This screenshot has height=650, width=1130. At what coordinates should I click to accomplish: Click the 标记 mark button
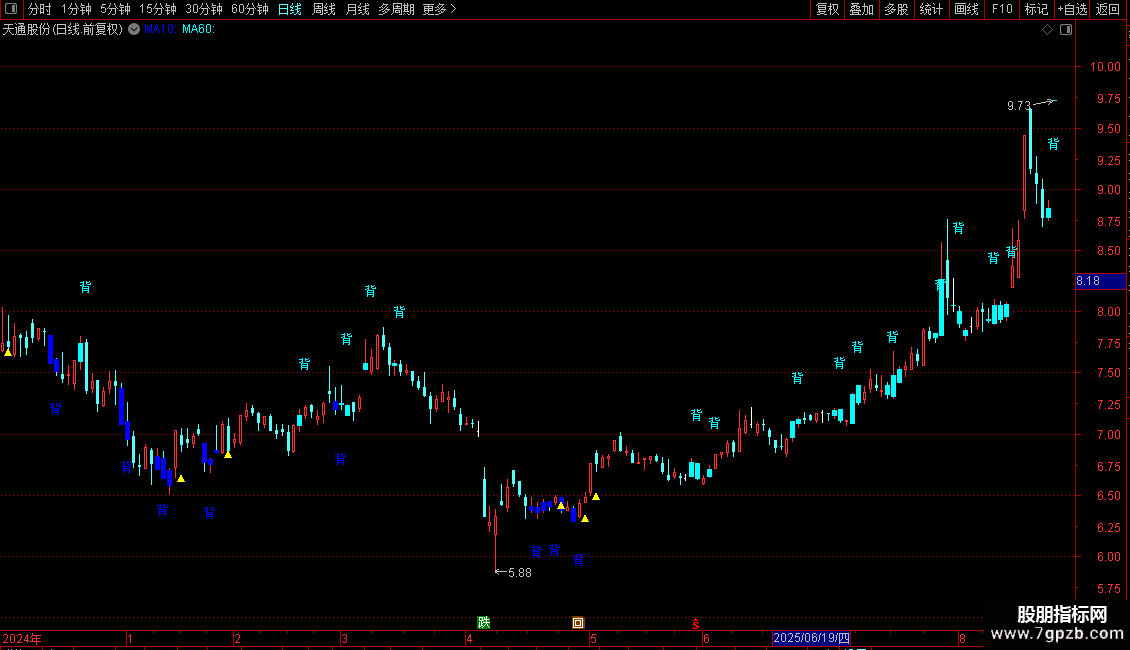(1036, 9)
